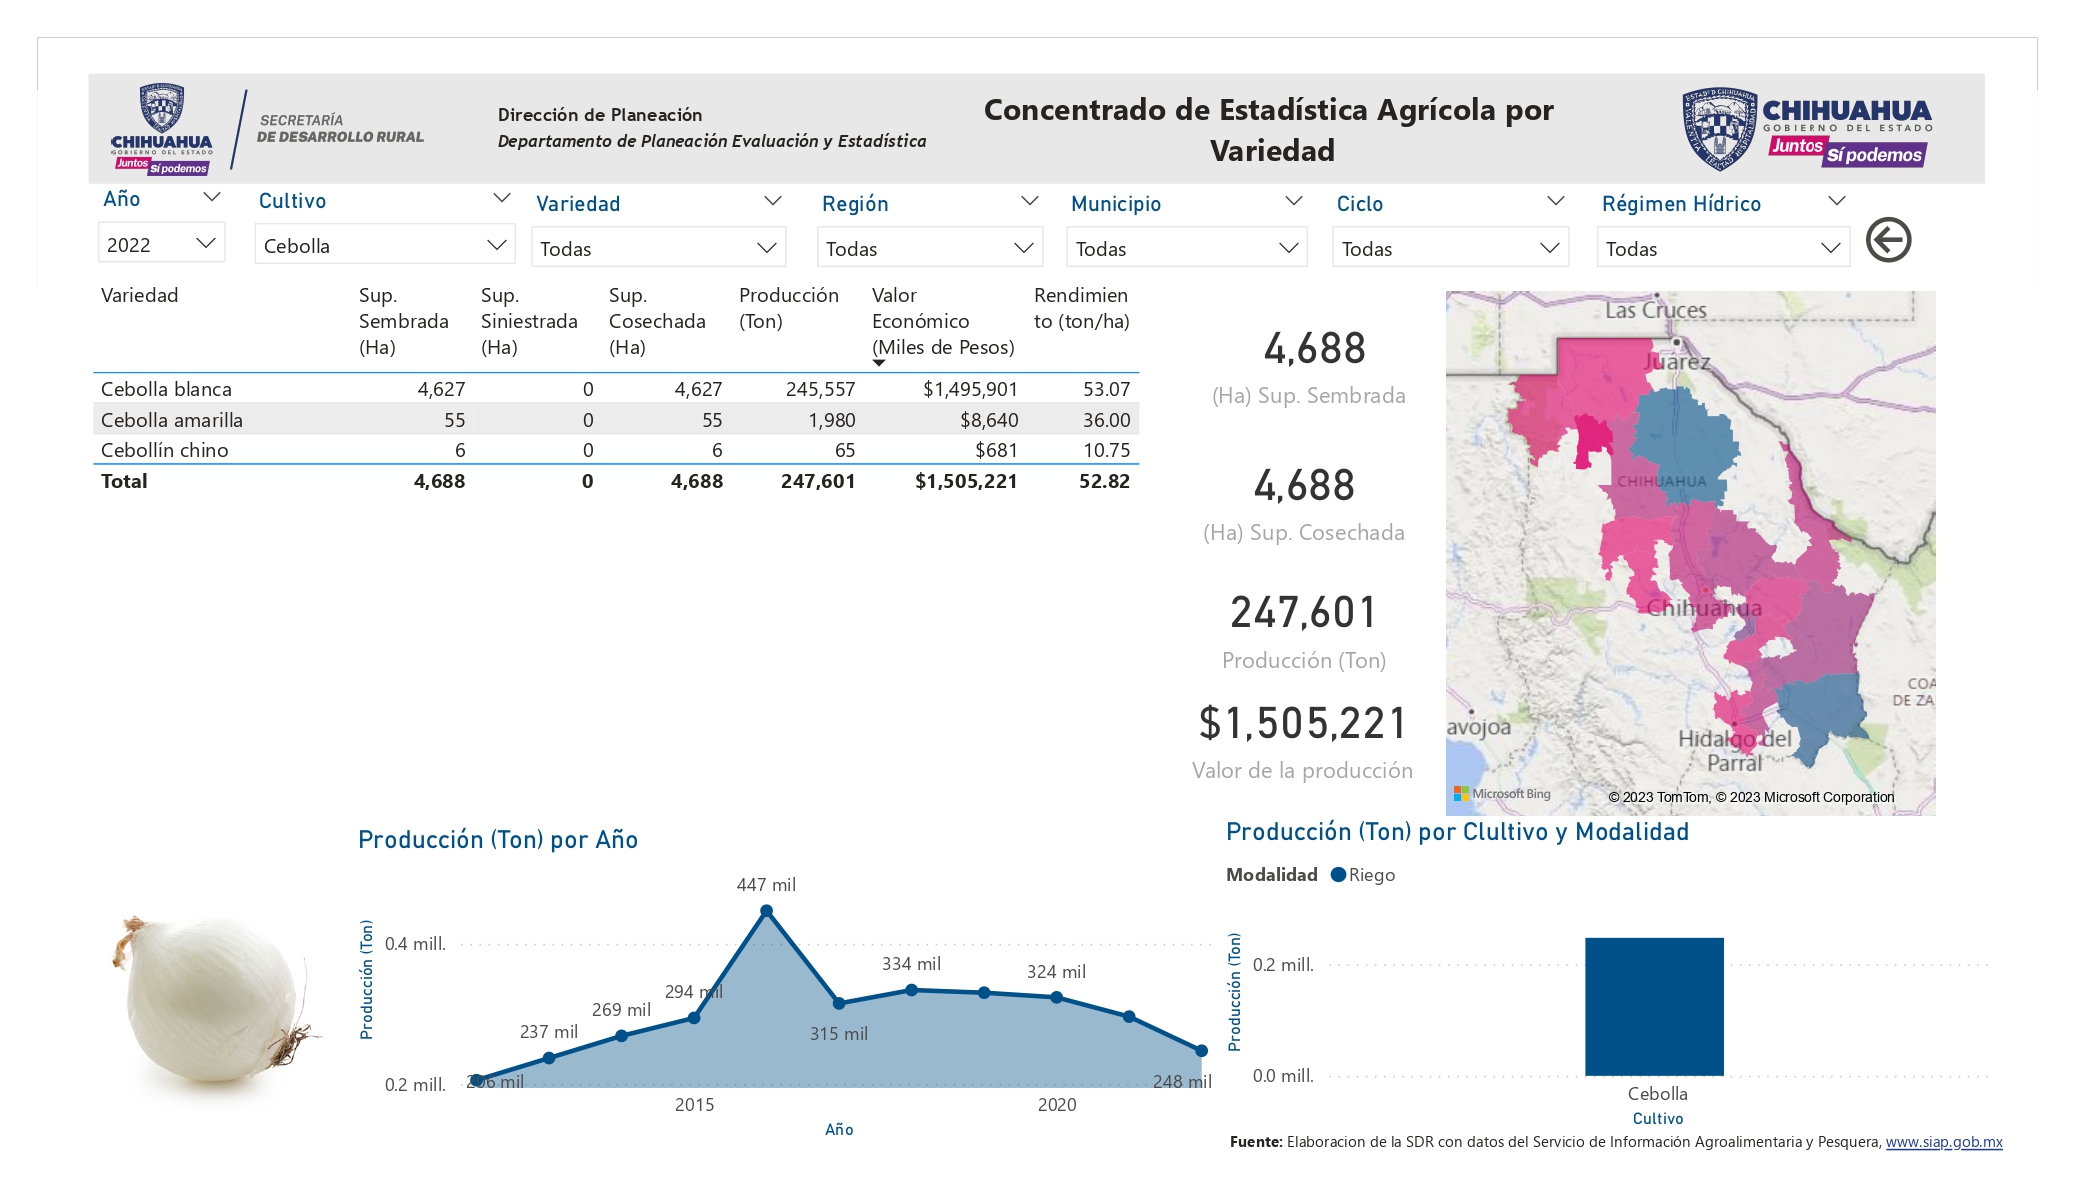Collapse the Cultivo slicer header chevron

[x=502, y=198]
